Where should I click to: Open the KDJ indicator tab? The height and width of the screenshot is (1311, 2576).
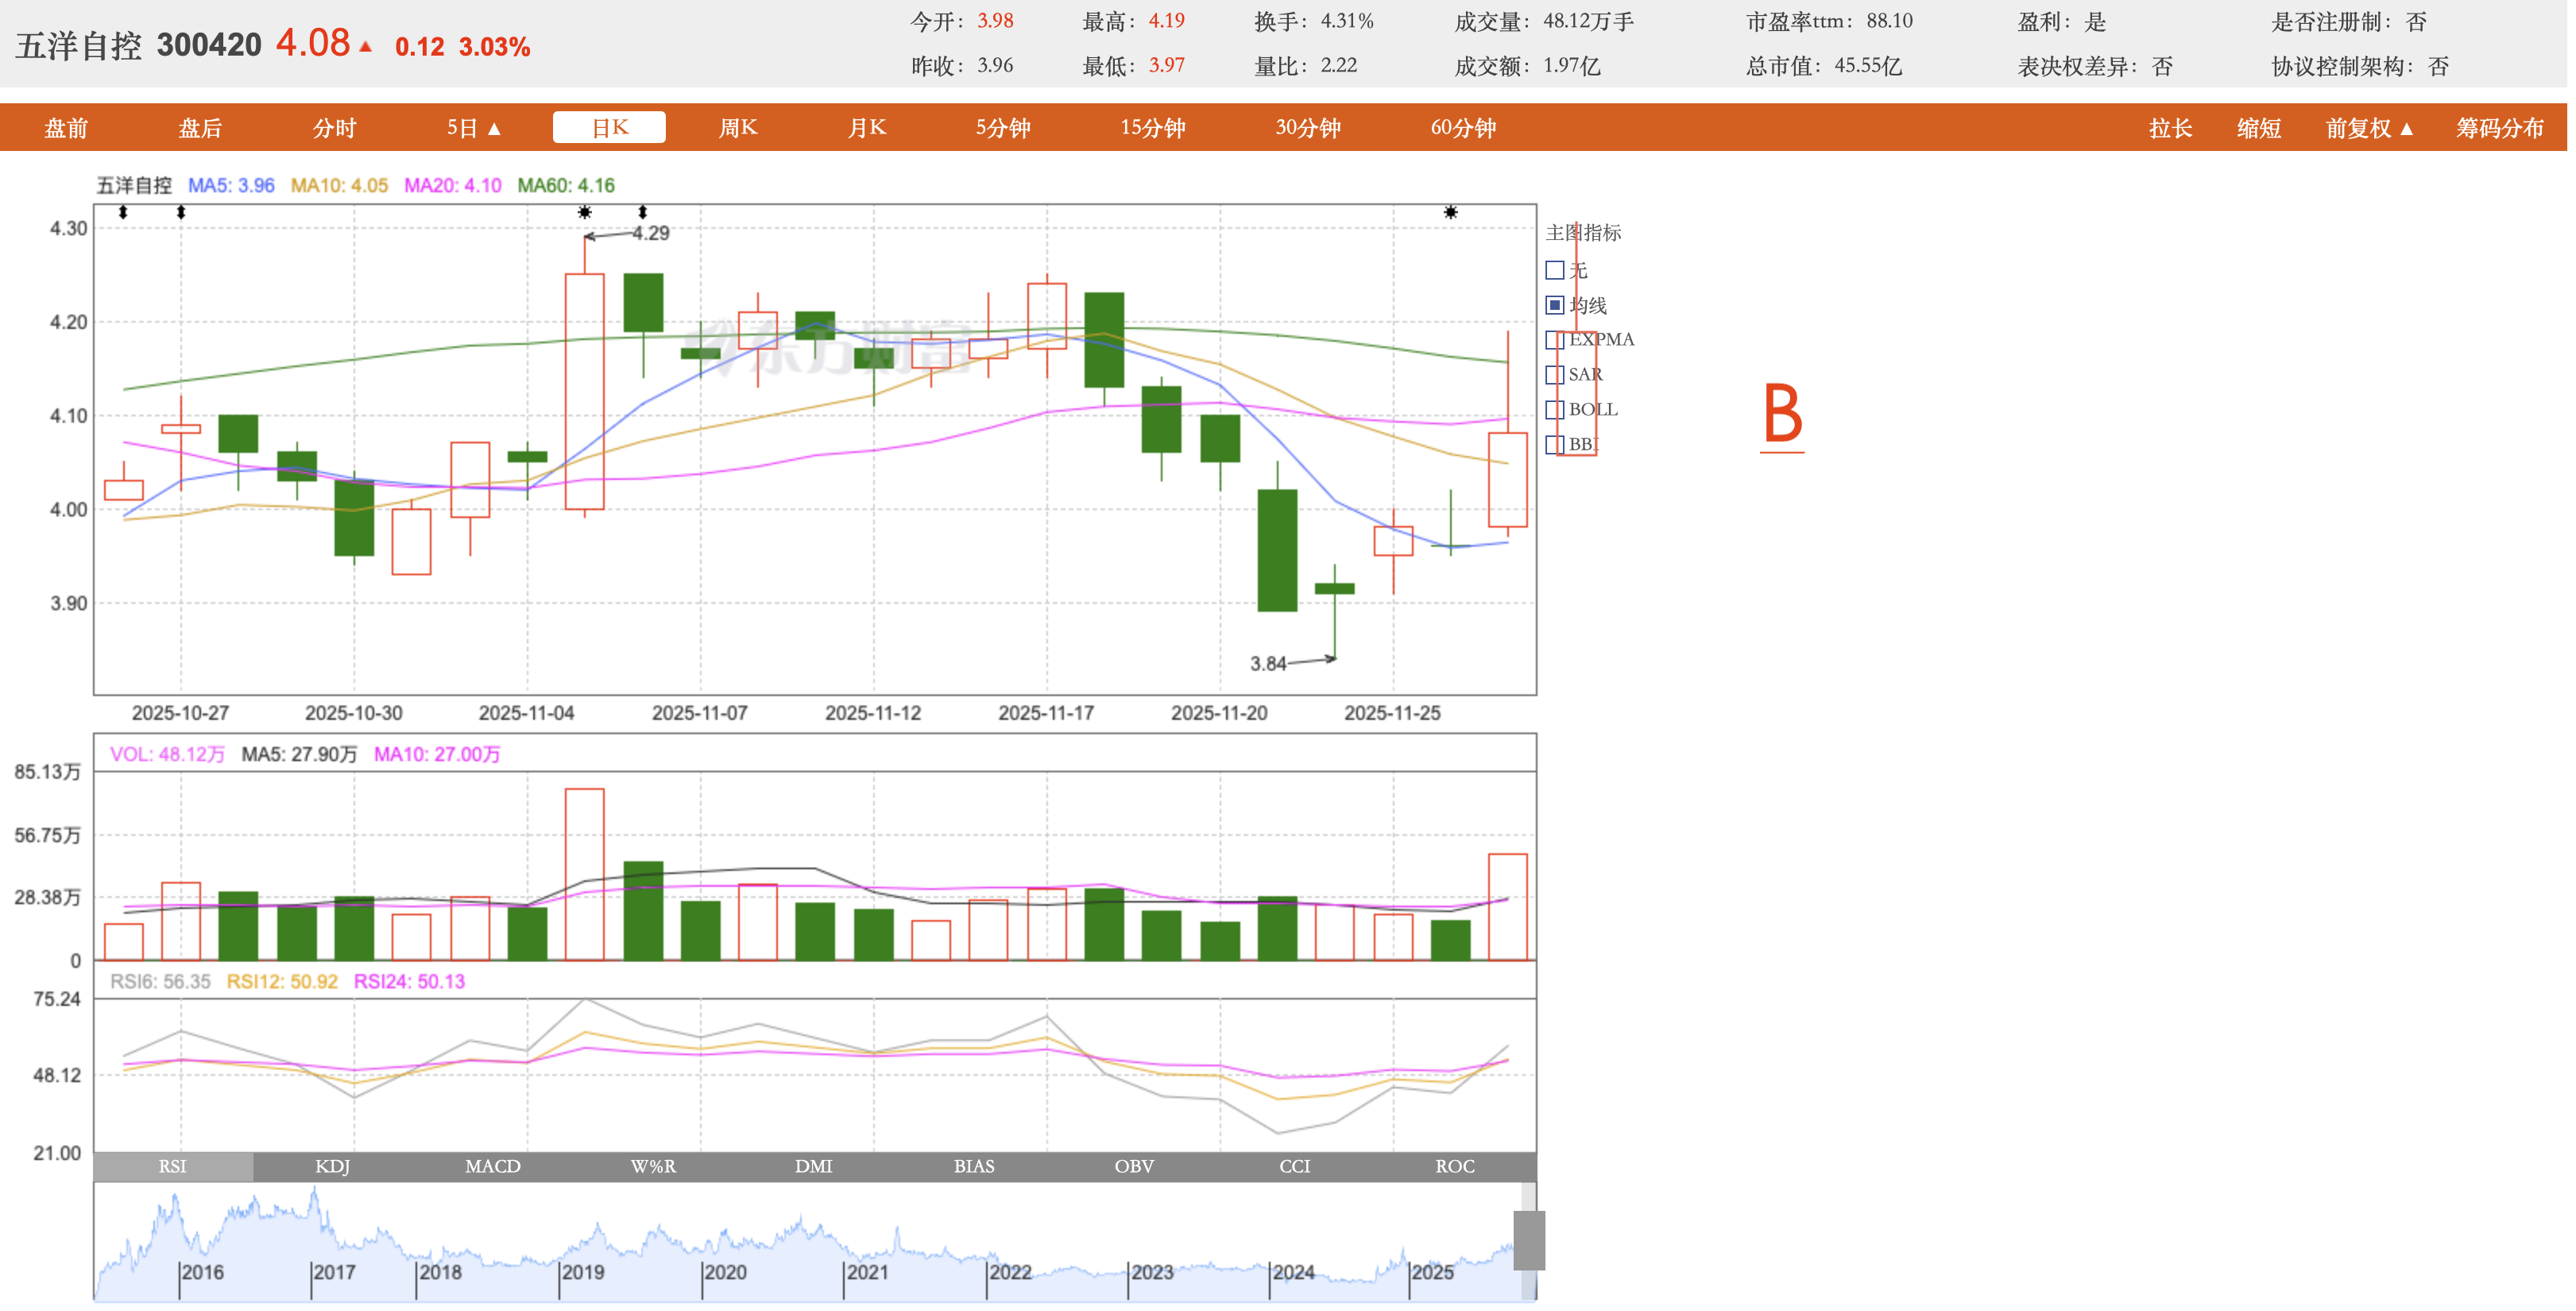332,1166
